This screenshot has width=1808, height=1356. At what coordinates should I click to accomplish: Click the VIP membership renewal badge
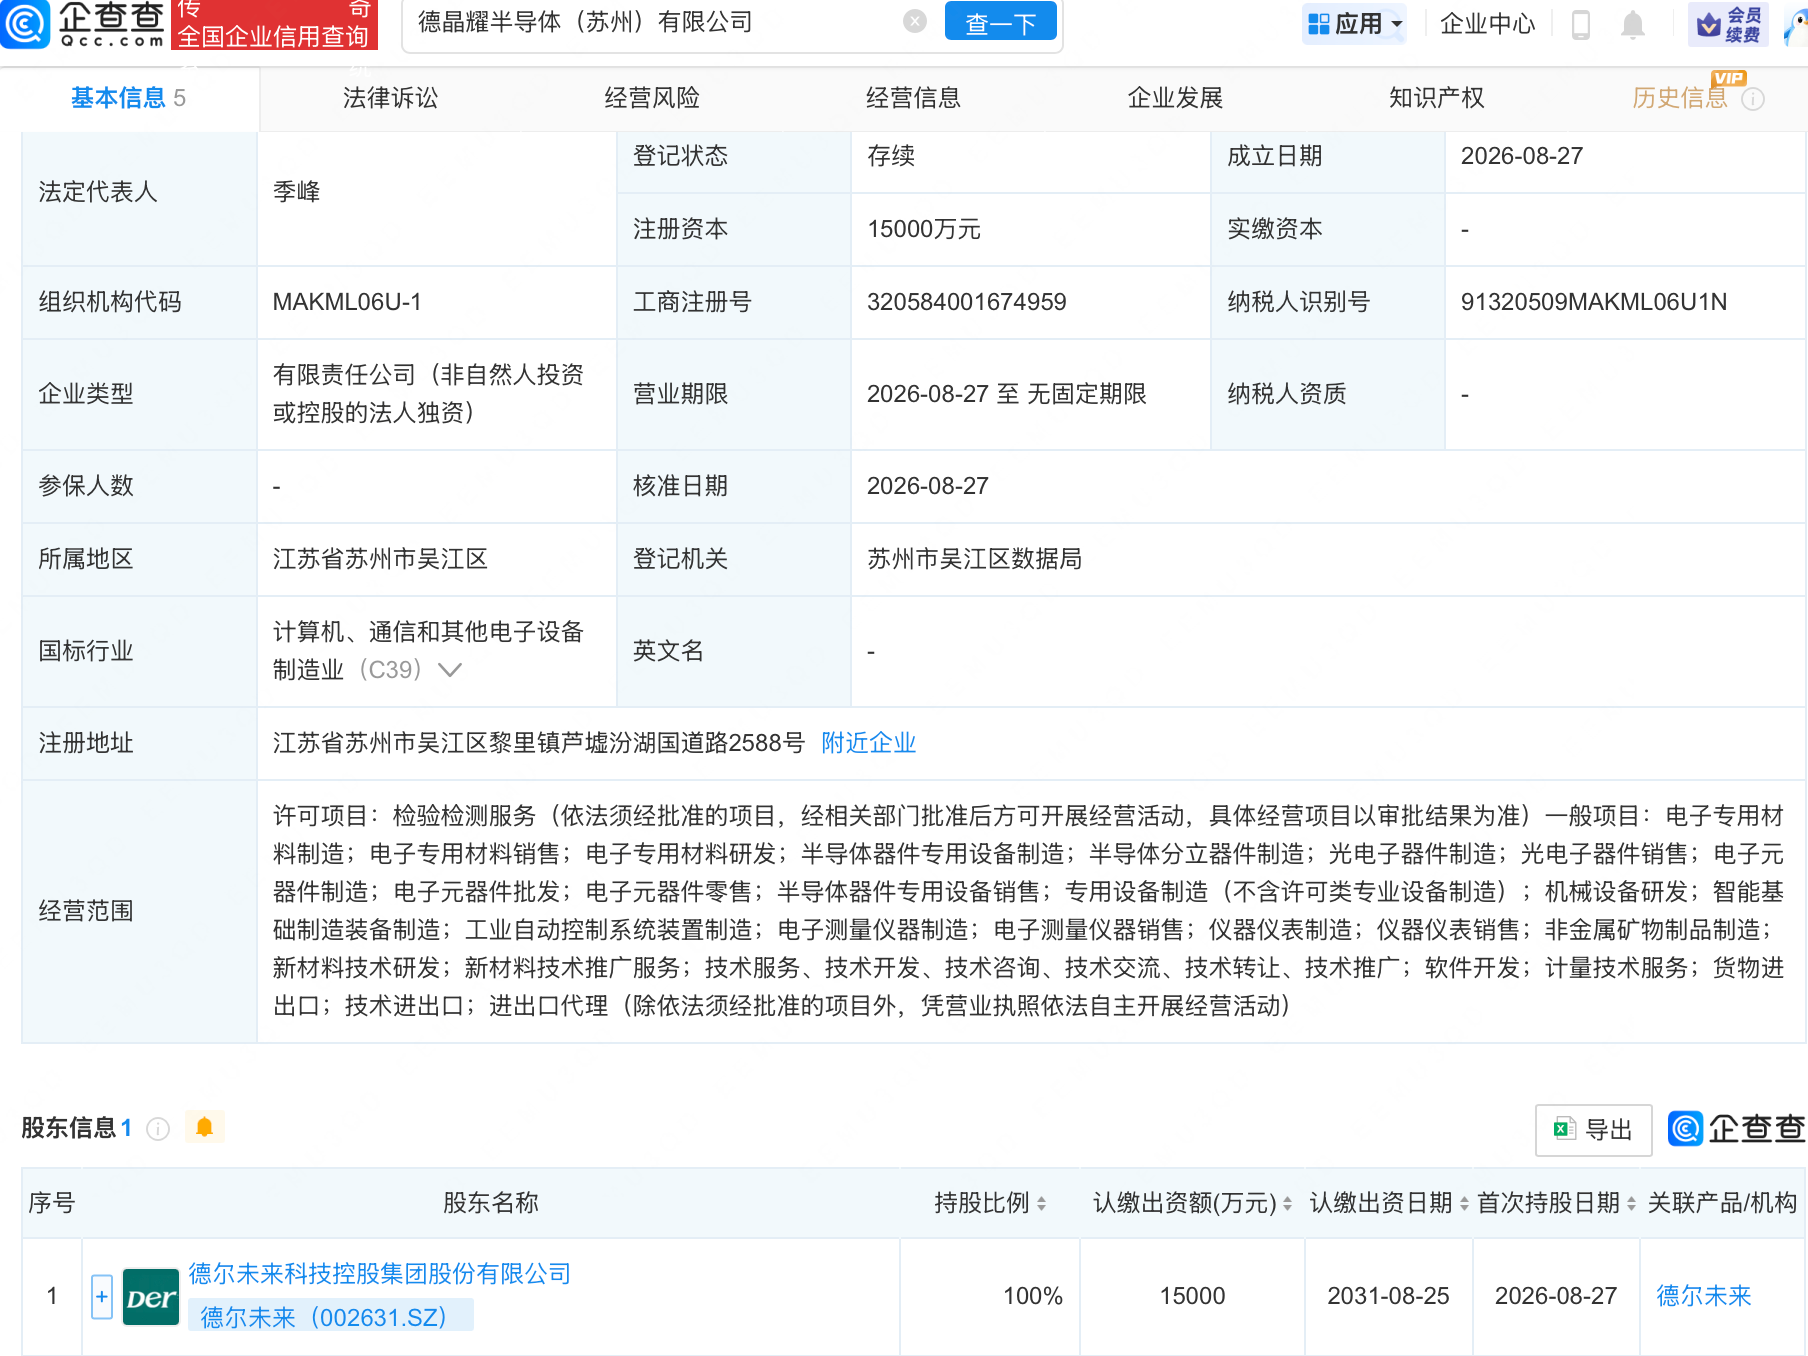[1728, 24]
